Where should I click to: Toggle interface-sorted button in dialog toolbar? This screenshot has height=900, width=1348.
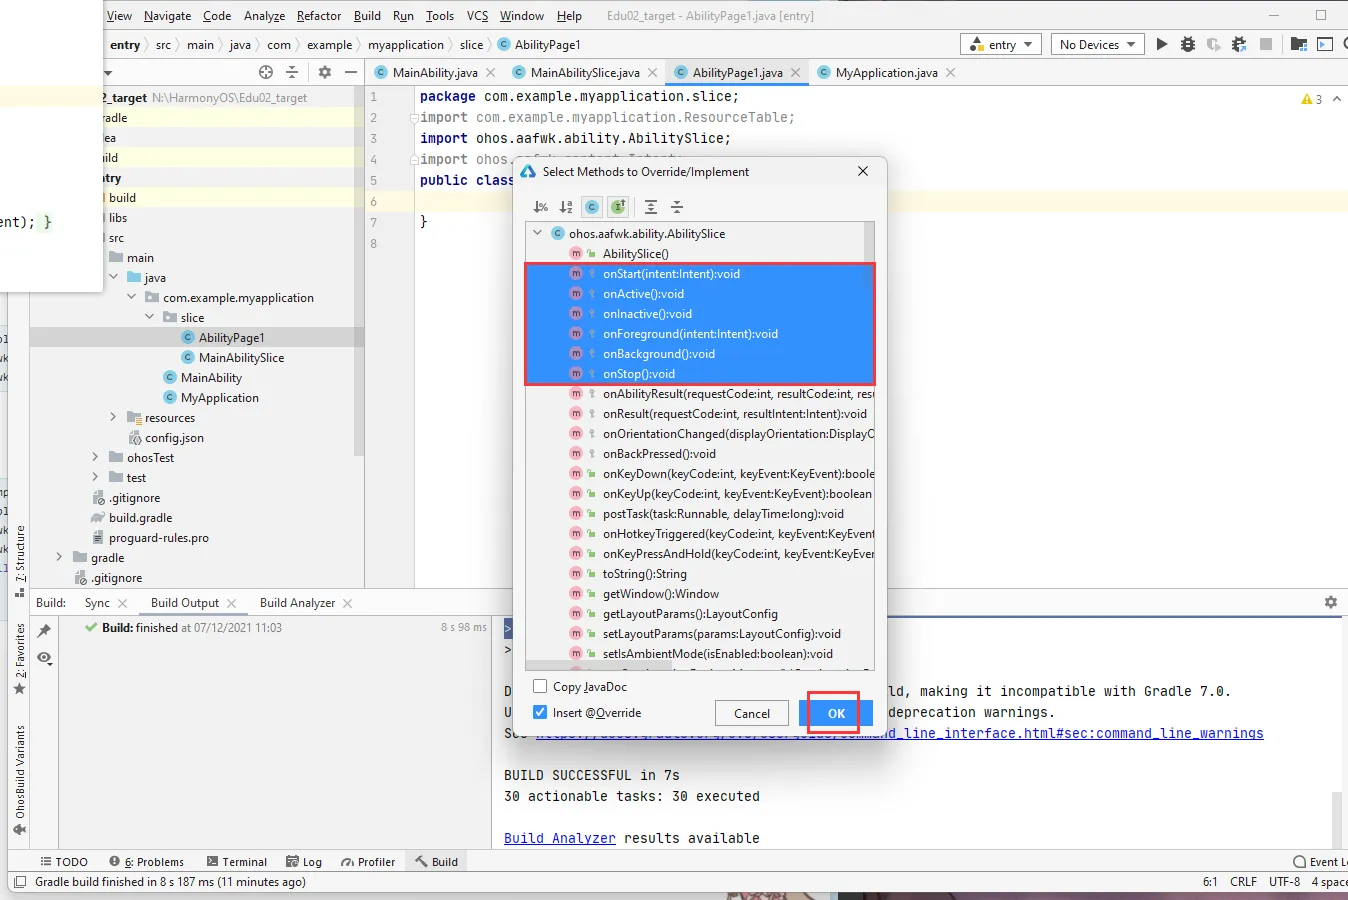pos(618,207)
